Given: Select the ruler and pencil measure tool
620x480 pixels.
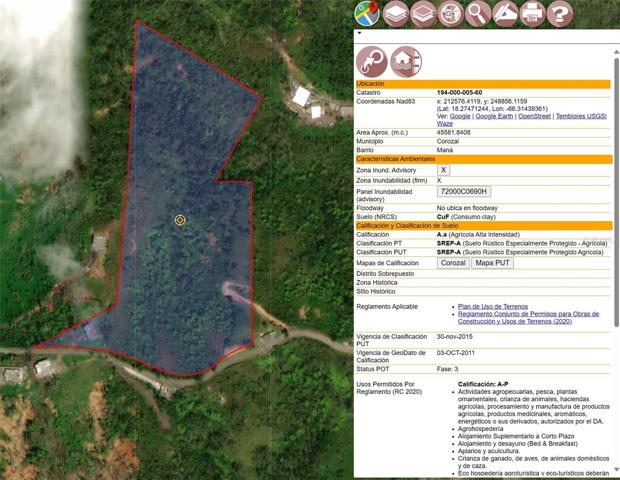Looking at the screenshot, I should click(x=505, y=14).
